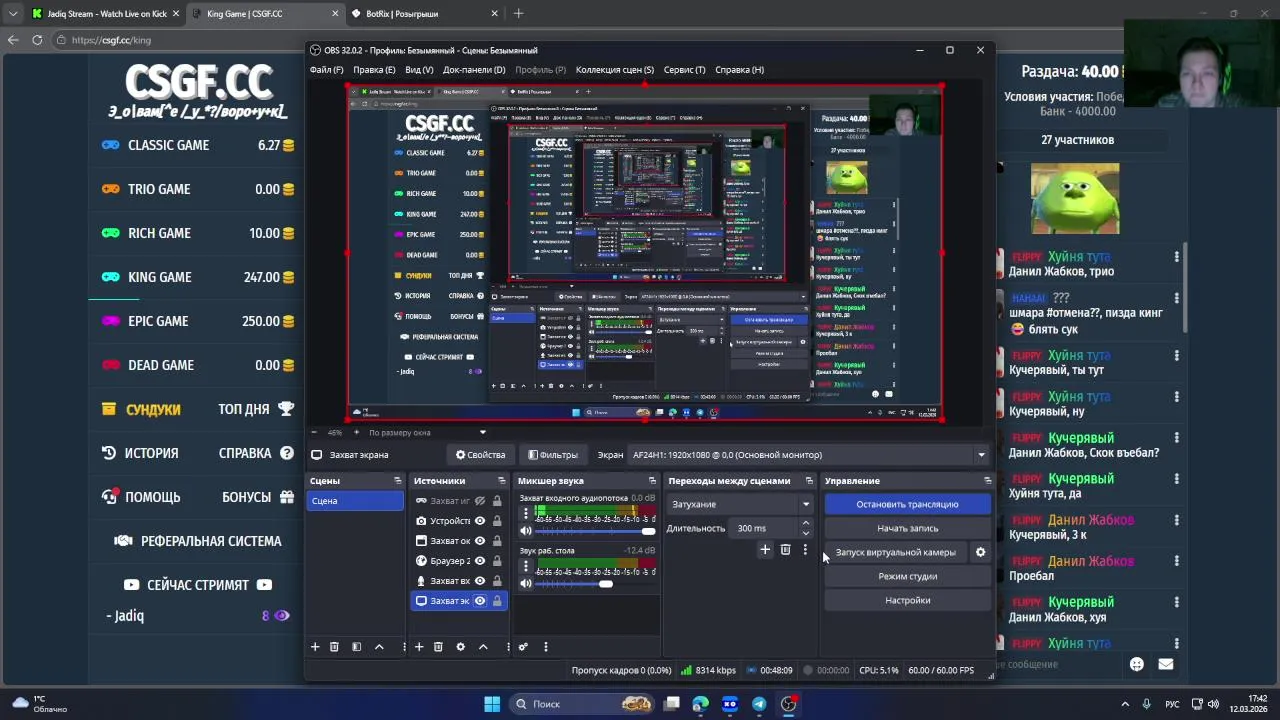Screen dimensions: 1280x720
Task: Click the chat scrollbar on the csgf.cc page
Action: tap(1187, 290)
